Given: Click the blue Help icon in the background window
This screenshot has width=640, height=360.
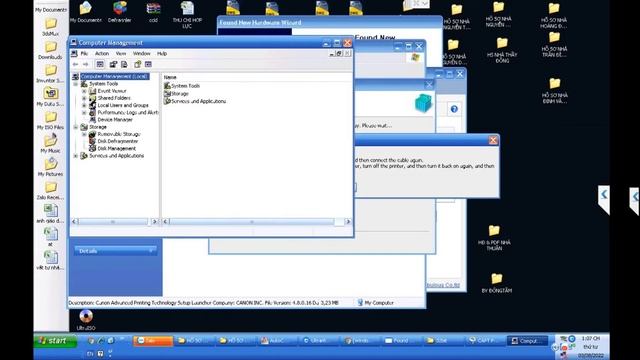Looking at the screenshot, I should click(x=454, y=109).
